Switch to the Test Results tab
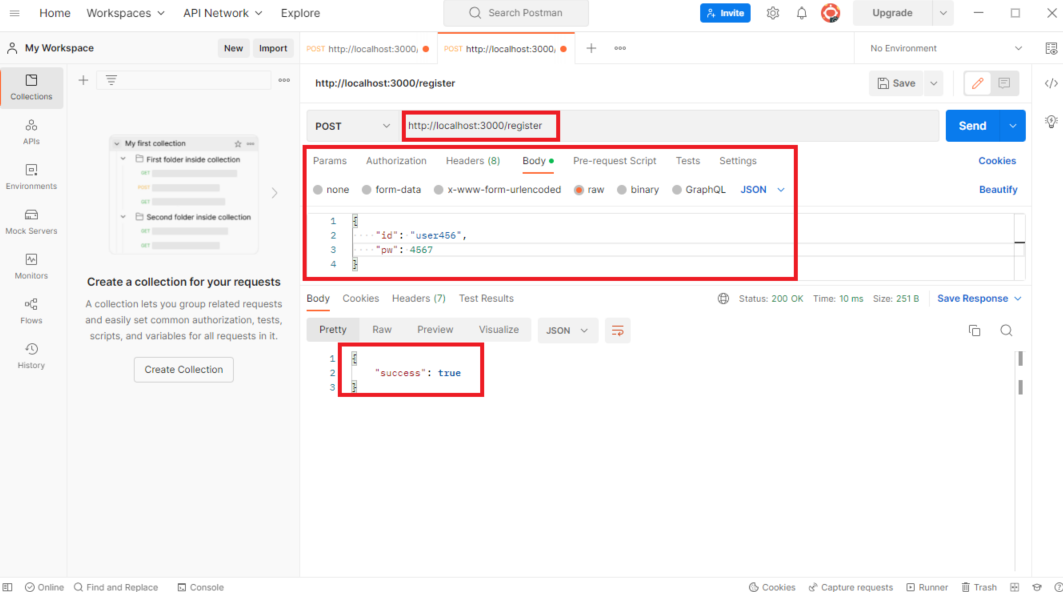Viewport: 1063px width, 592px height. click(486, 298)
